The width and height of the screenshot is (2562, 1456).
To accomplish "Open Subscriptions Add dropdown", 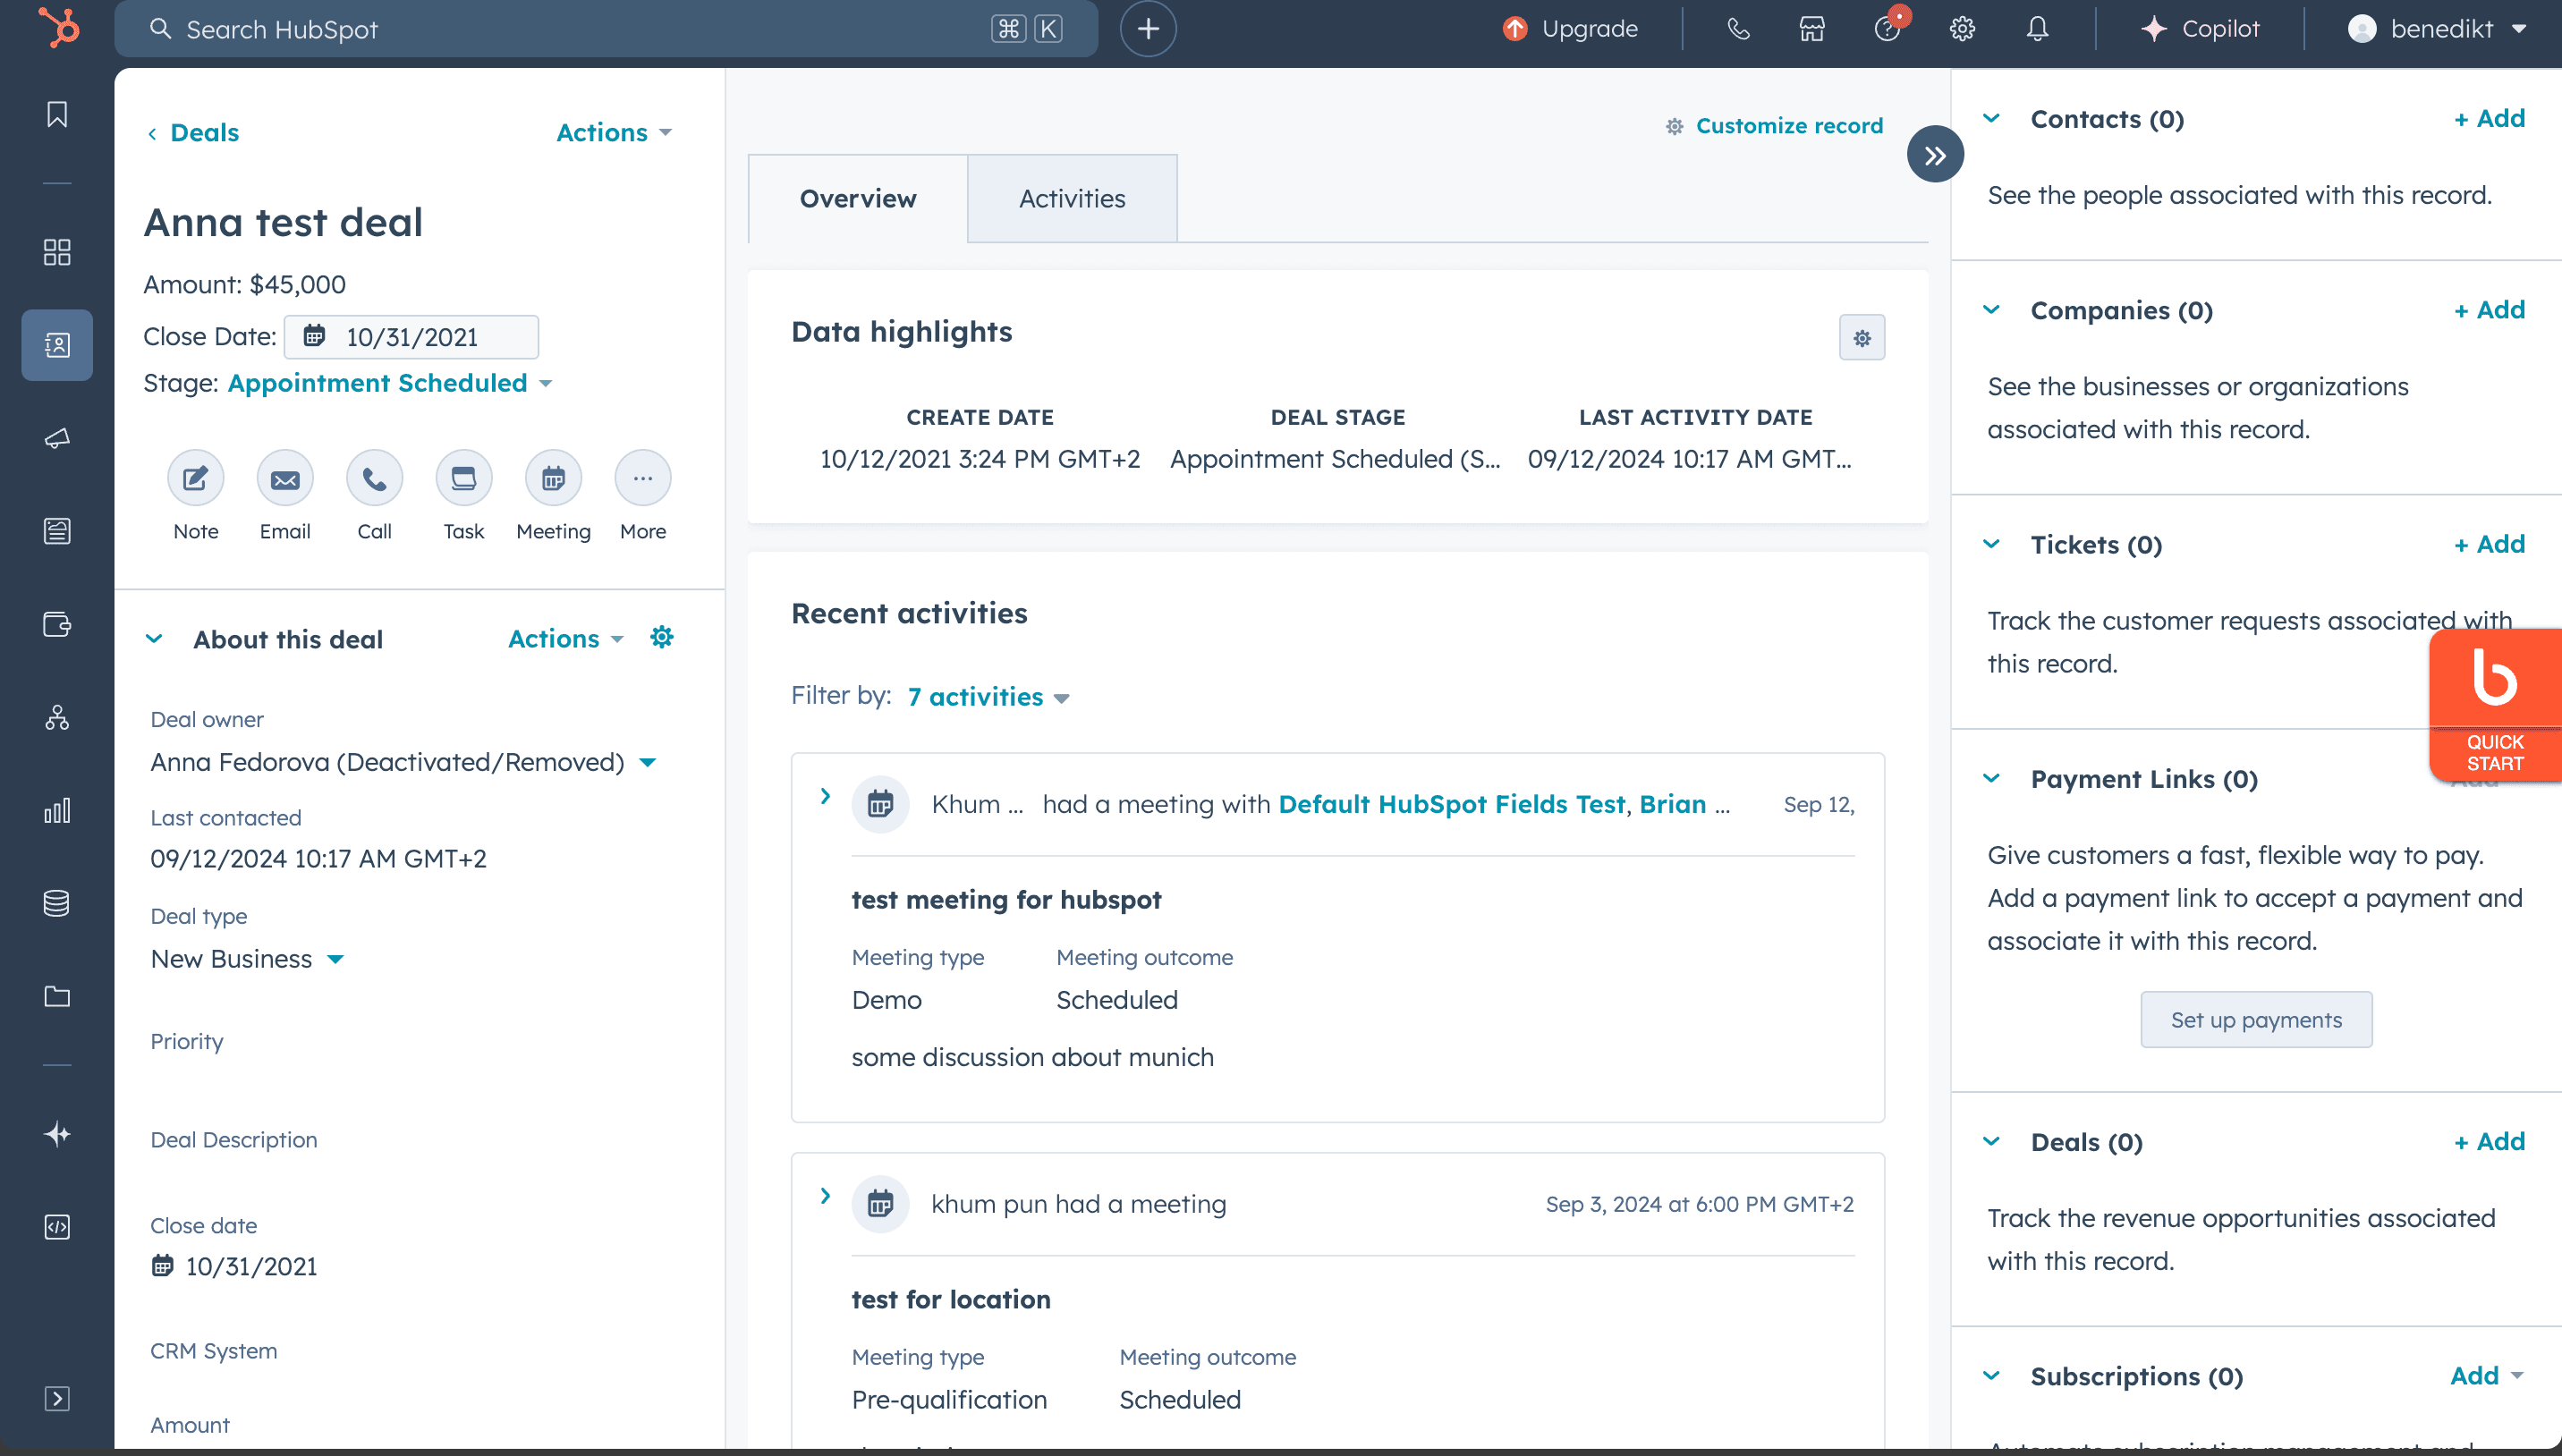I will [x=2487, y=1376].
